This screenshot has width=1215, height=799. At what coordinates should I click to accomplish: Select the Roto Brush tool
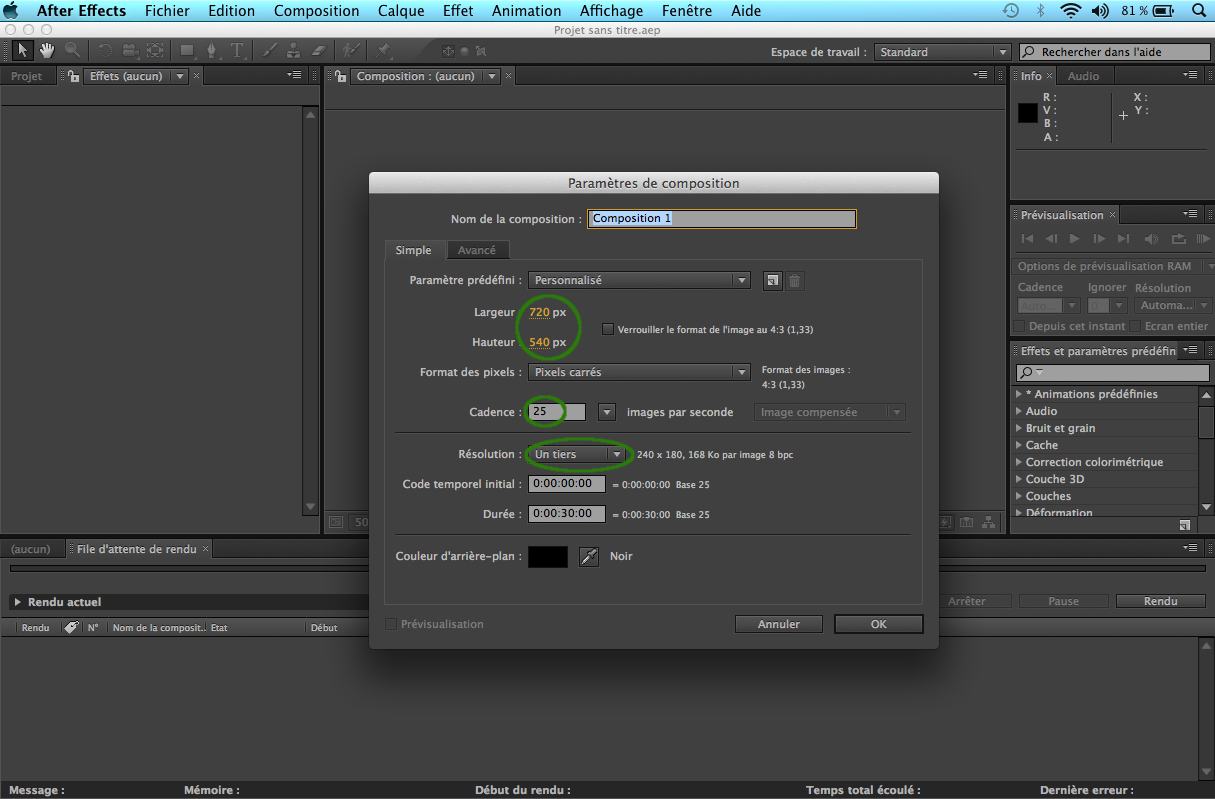pos(351,51)
